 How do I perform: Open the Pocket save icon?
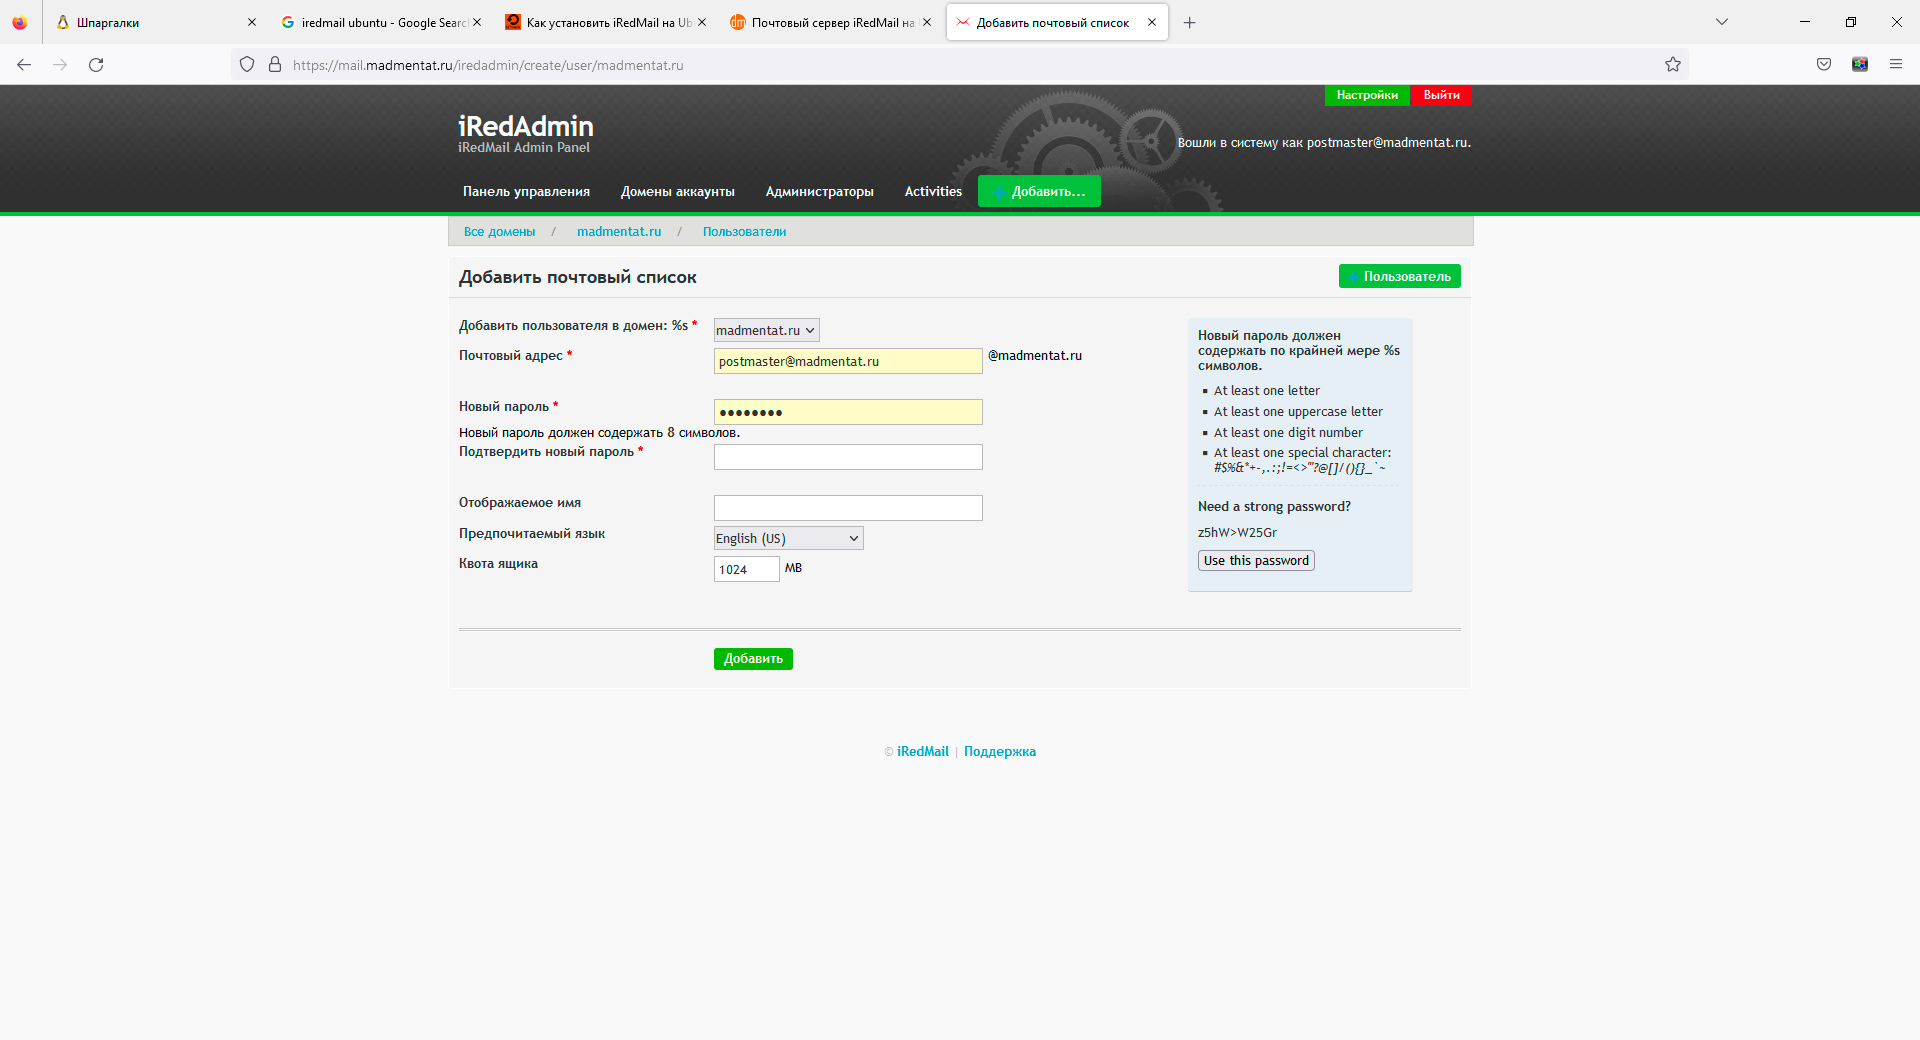(x=1824, y=65)
